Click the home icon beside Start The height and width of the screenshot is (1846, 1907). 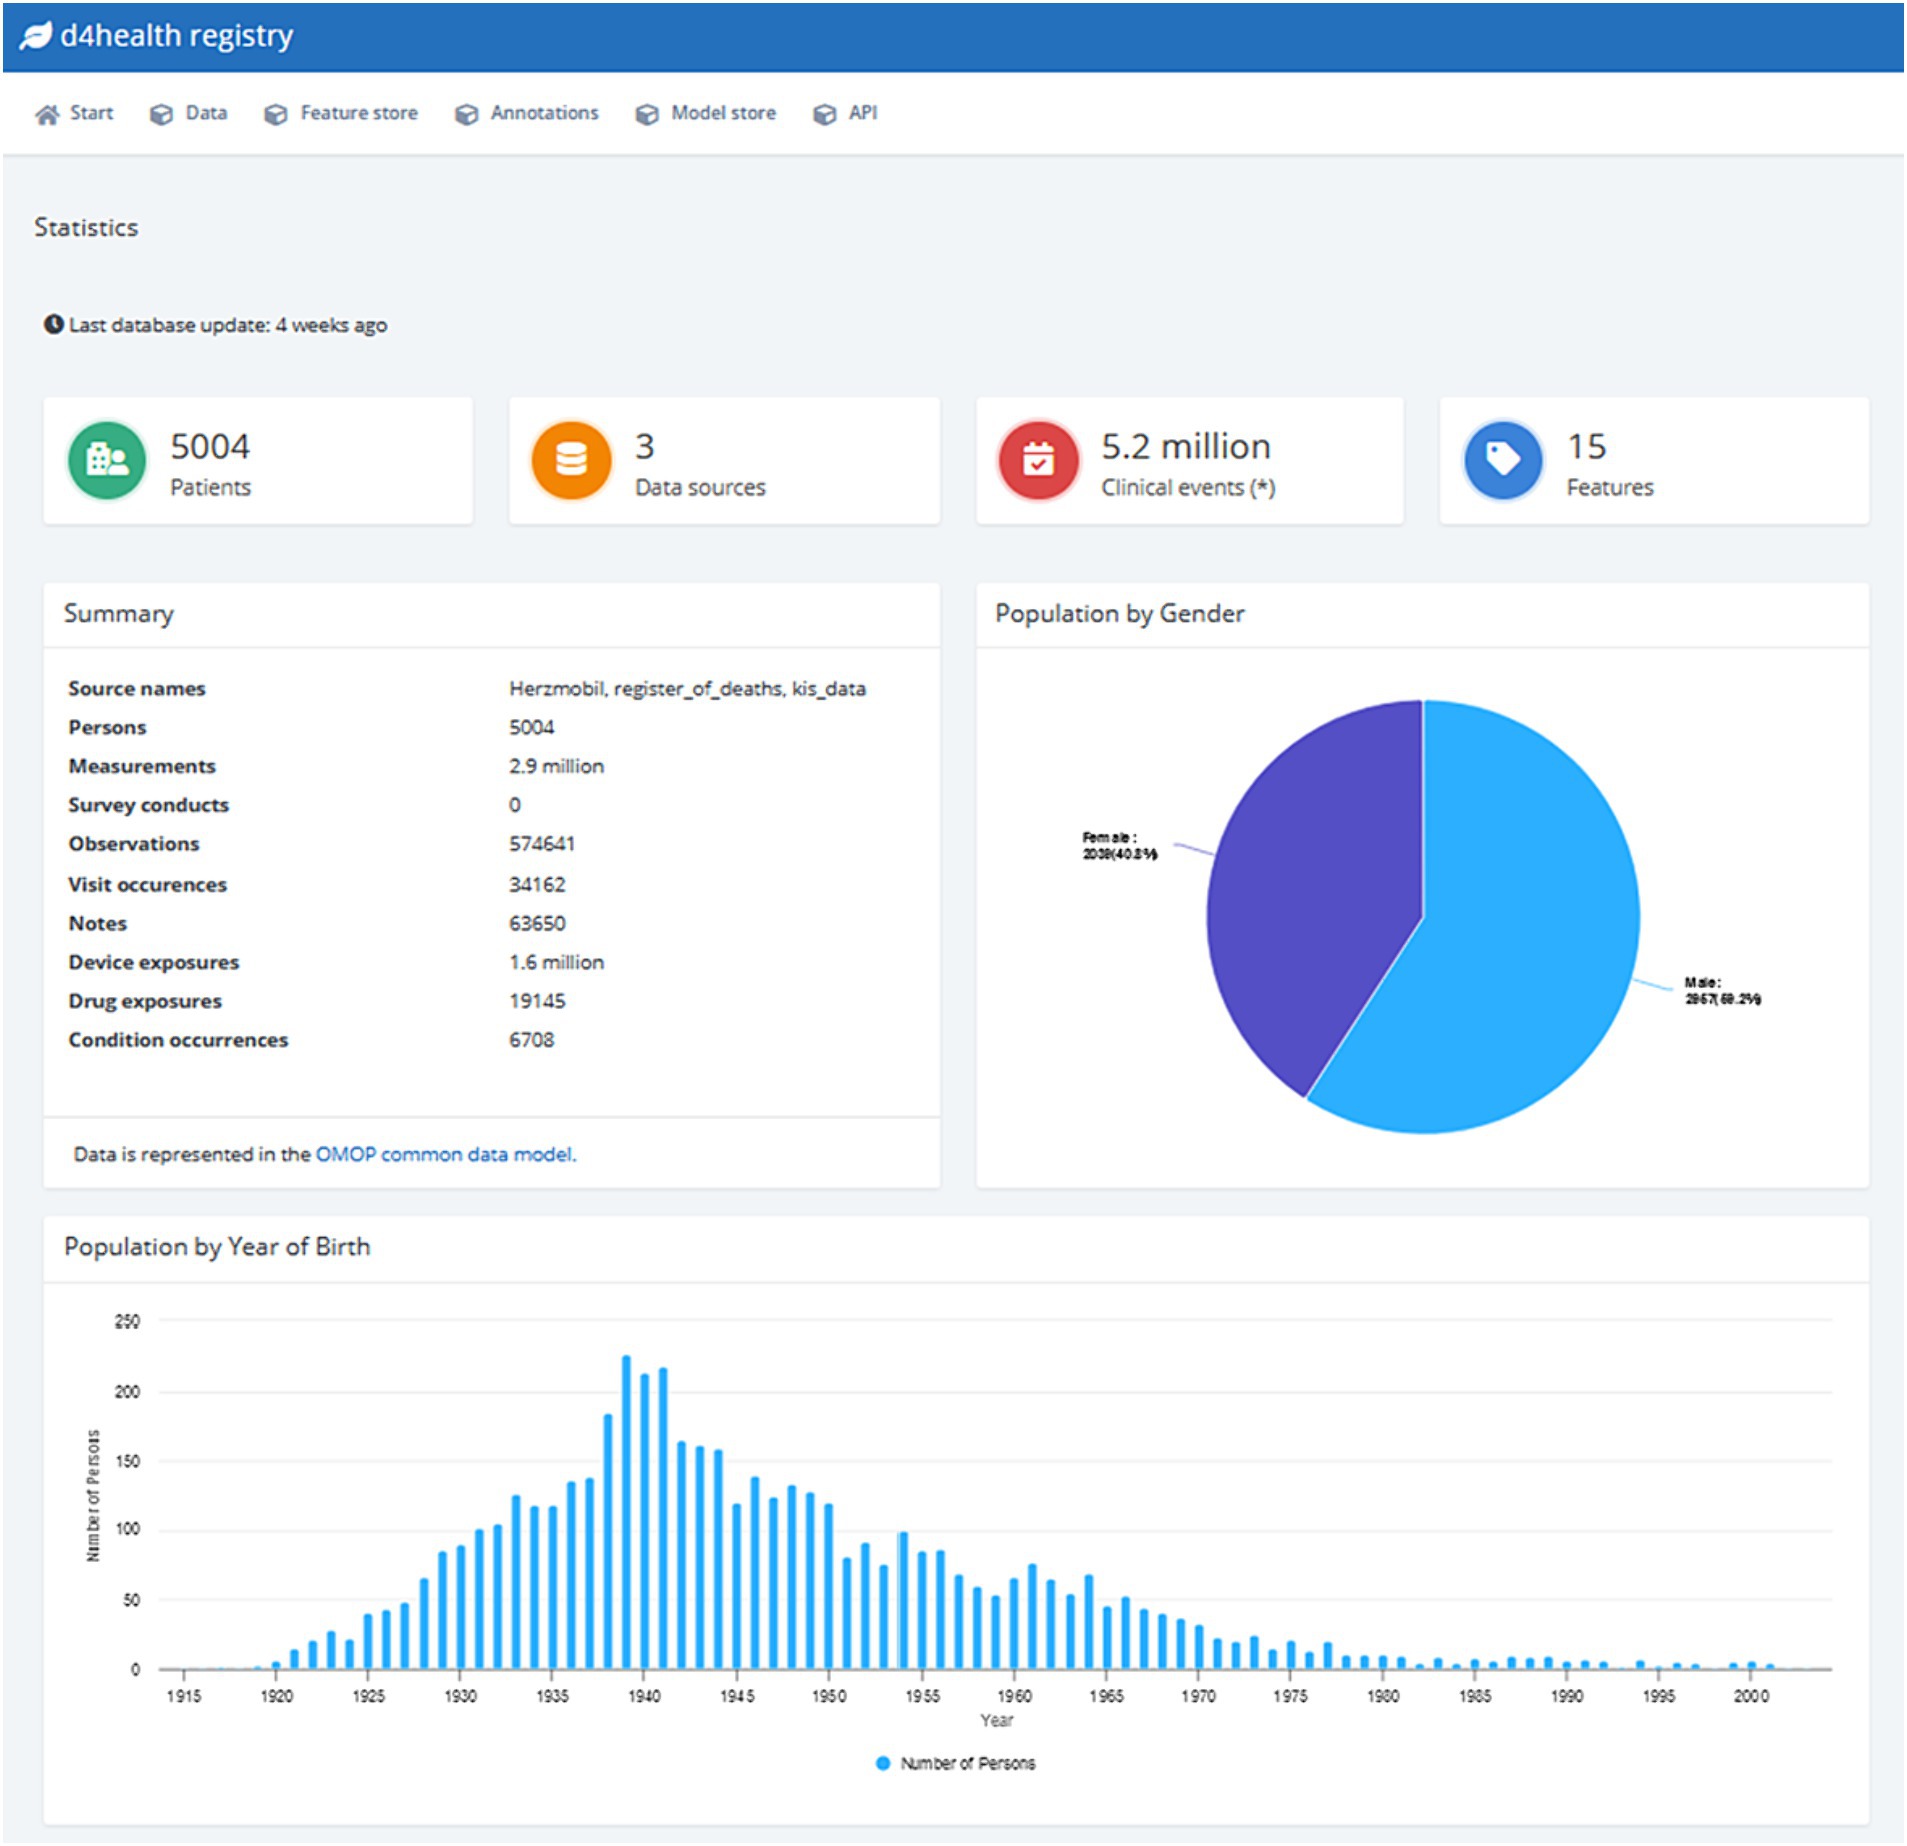pos(47,114)
